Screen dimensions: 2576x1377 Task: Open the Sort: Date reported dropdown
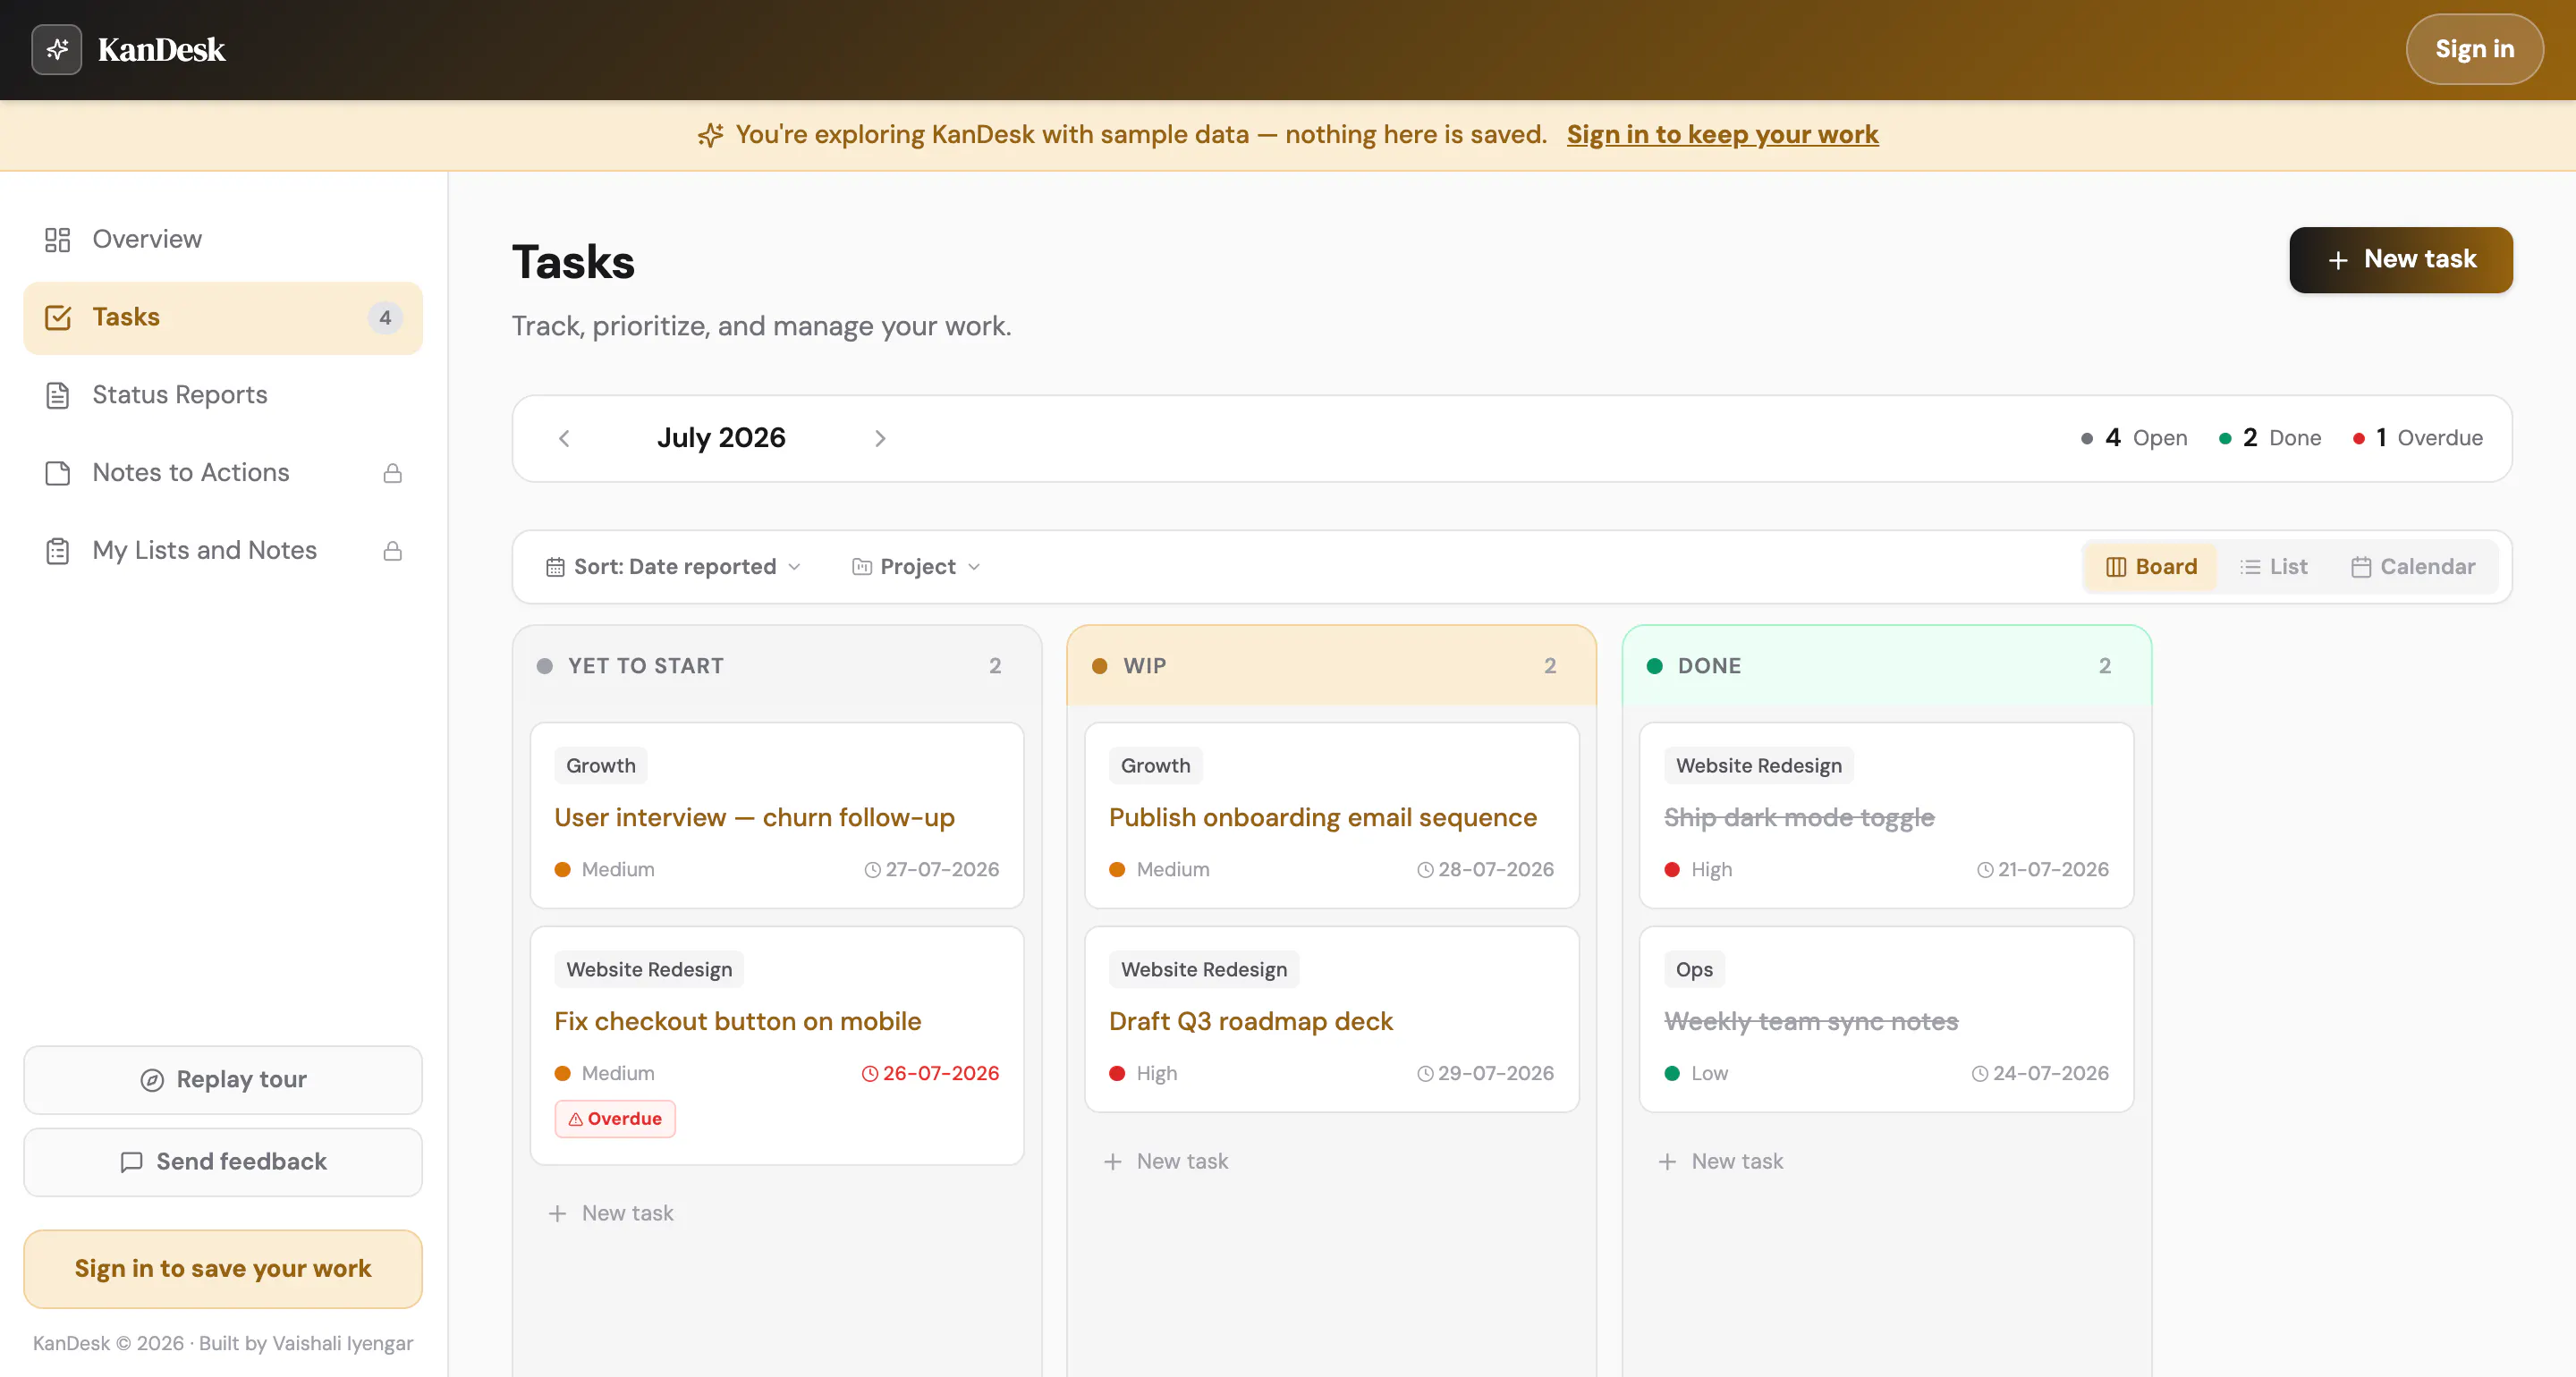tap(673, 567)
